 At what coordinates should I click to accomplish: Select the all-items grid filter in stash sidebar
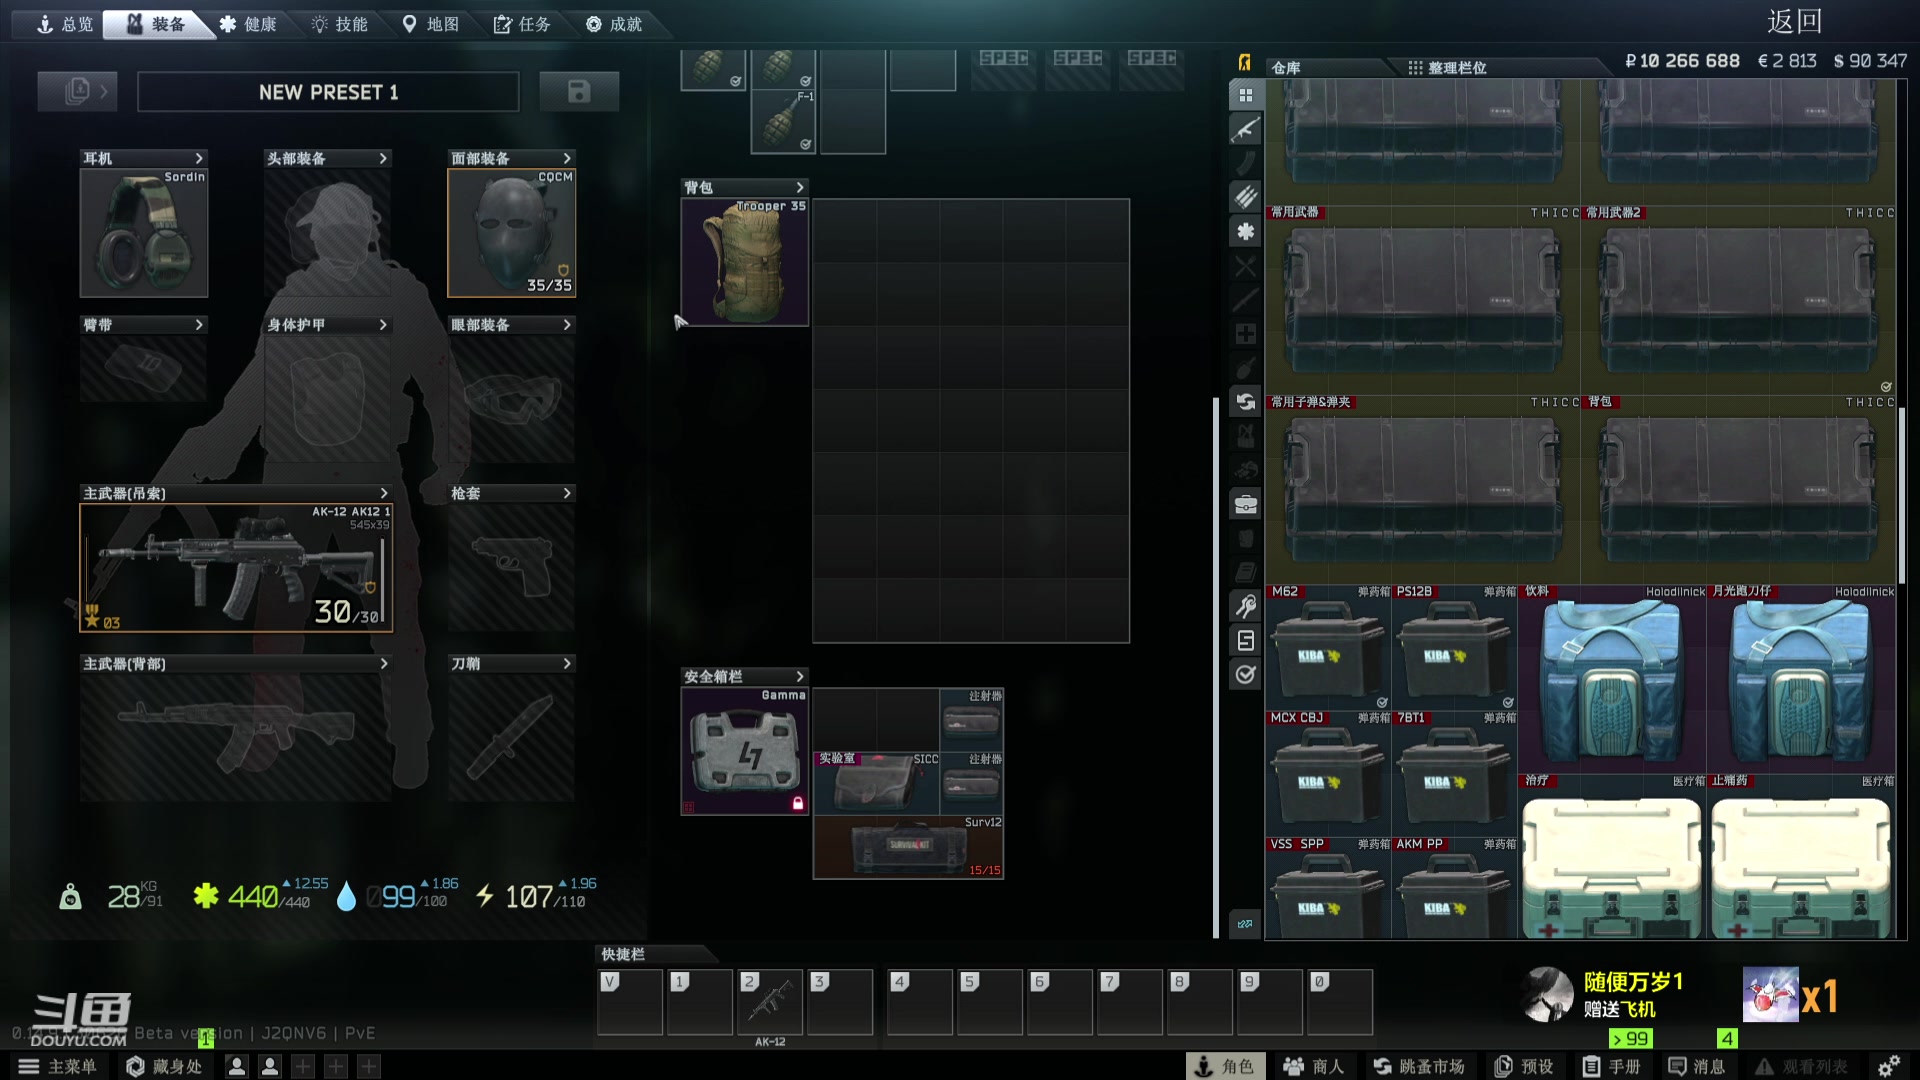pos(1246,95)
